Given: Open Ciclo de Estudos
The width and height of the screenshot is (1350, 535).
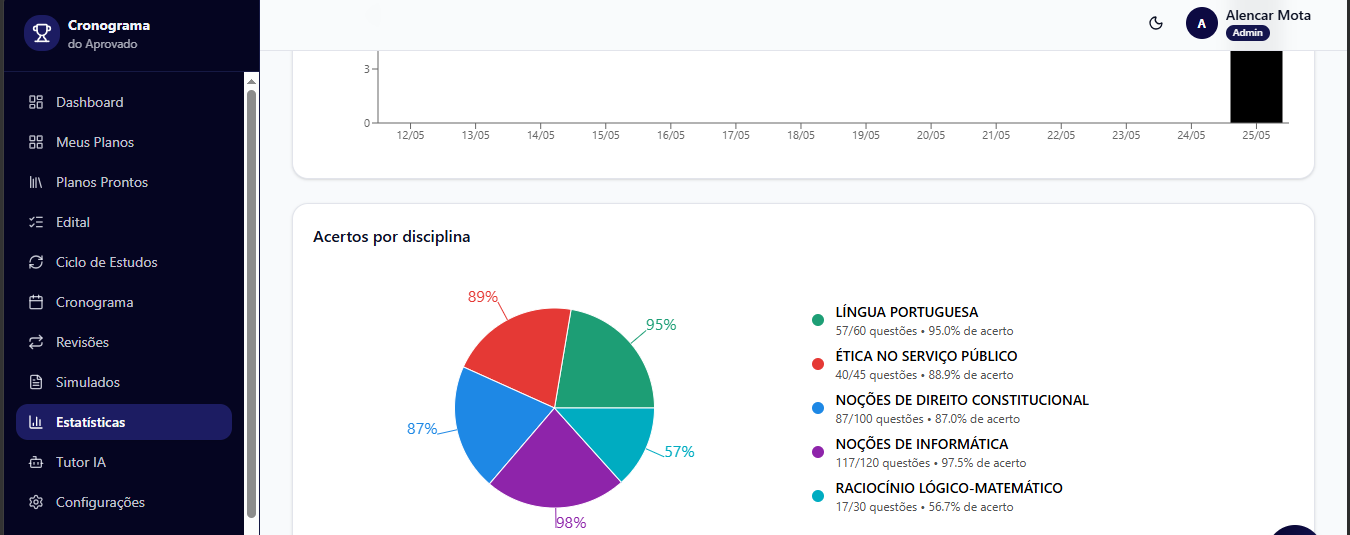Looking at the screenshot, I should 124,262.
